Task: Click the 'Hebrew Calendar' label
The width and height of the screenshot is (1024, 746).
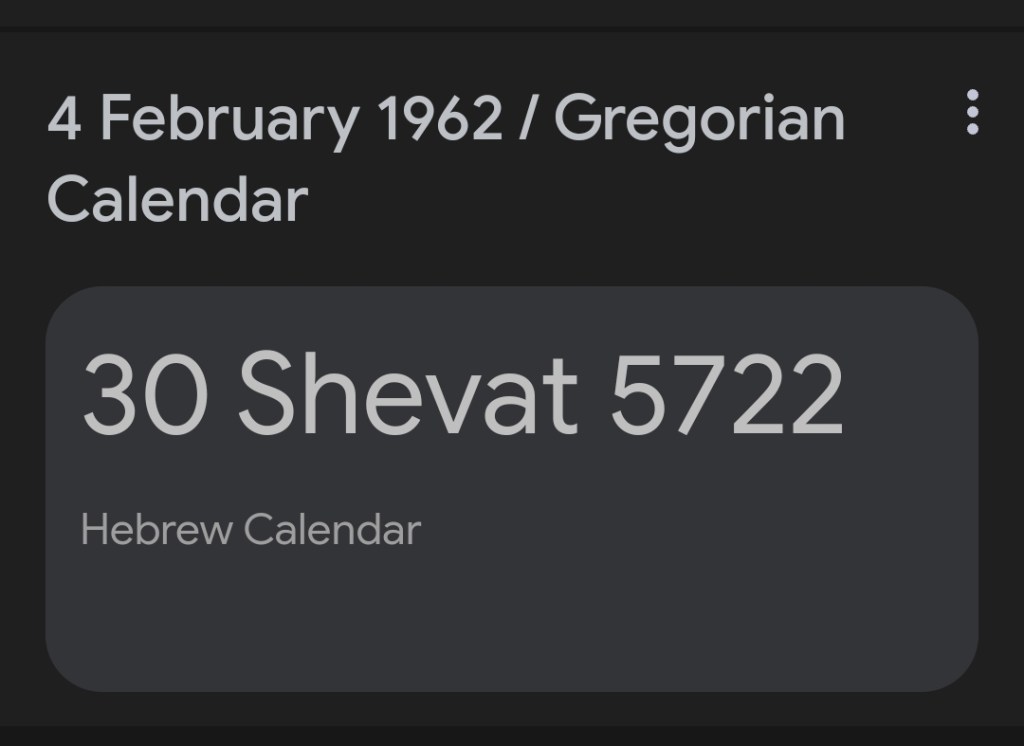Action: (250, 528)
